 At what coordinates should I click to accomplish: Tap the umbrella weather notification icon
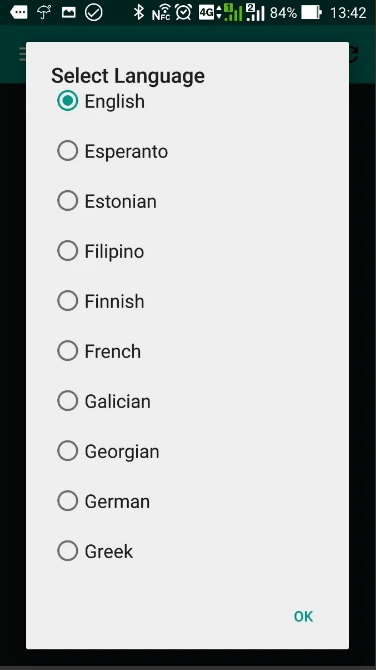coord(44,12)
